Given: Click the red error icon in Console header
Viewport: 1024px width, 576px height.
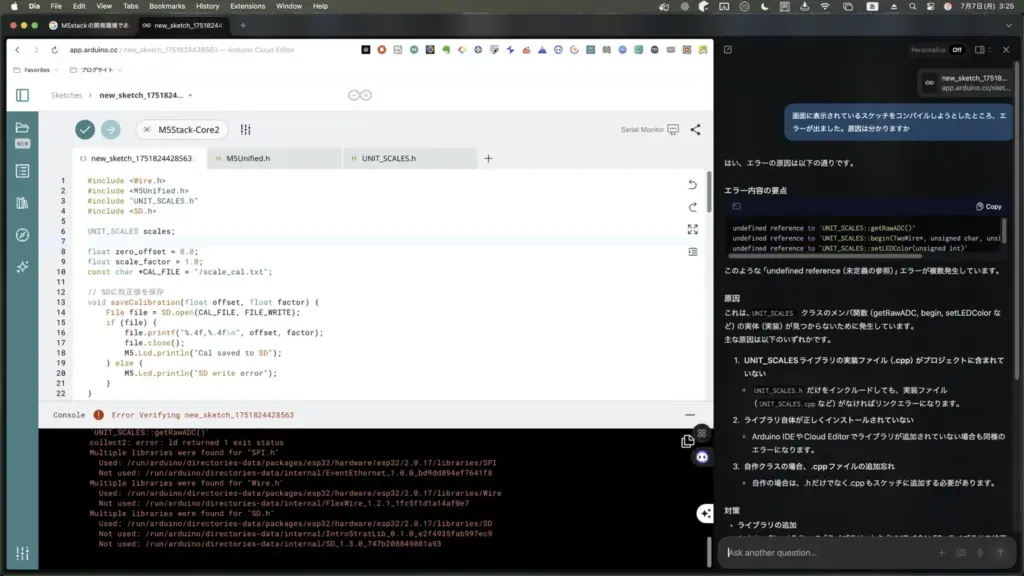Looking at the screenshot, I should [99, 415].
